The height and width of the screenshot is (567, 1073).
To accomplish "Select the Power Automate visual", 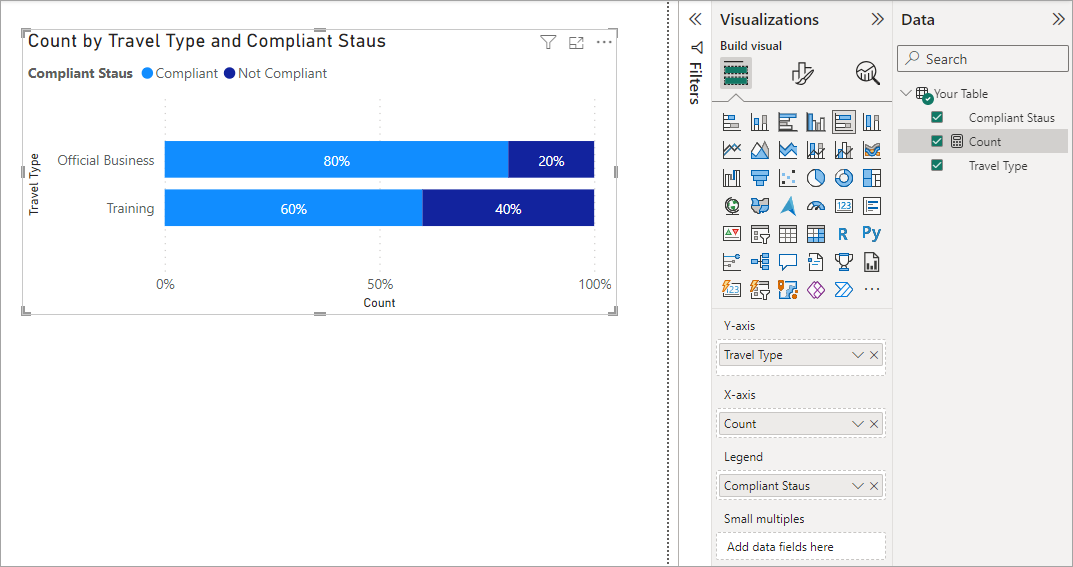I will pos(844,289).
